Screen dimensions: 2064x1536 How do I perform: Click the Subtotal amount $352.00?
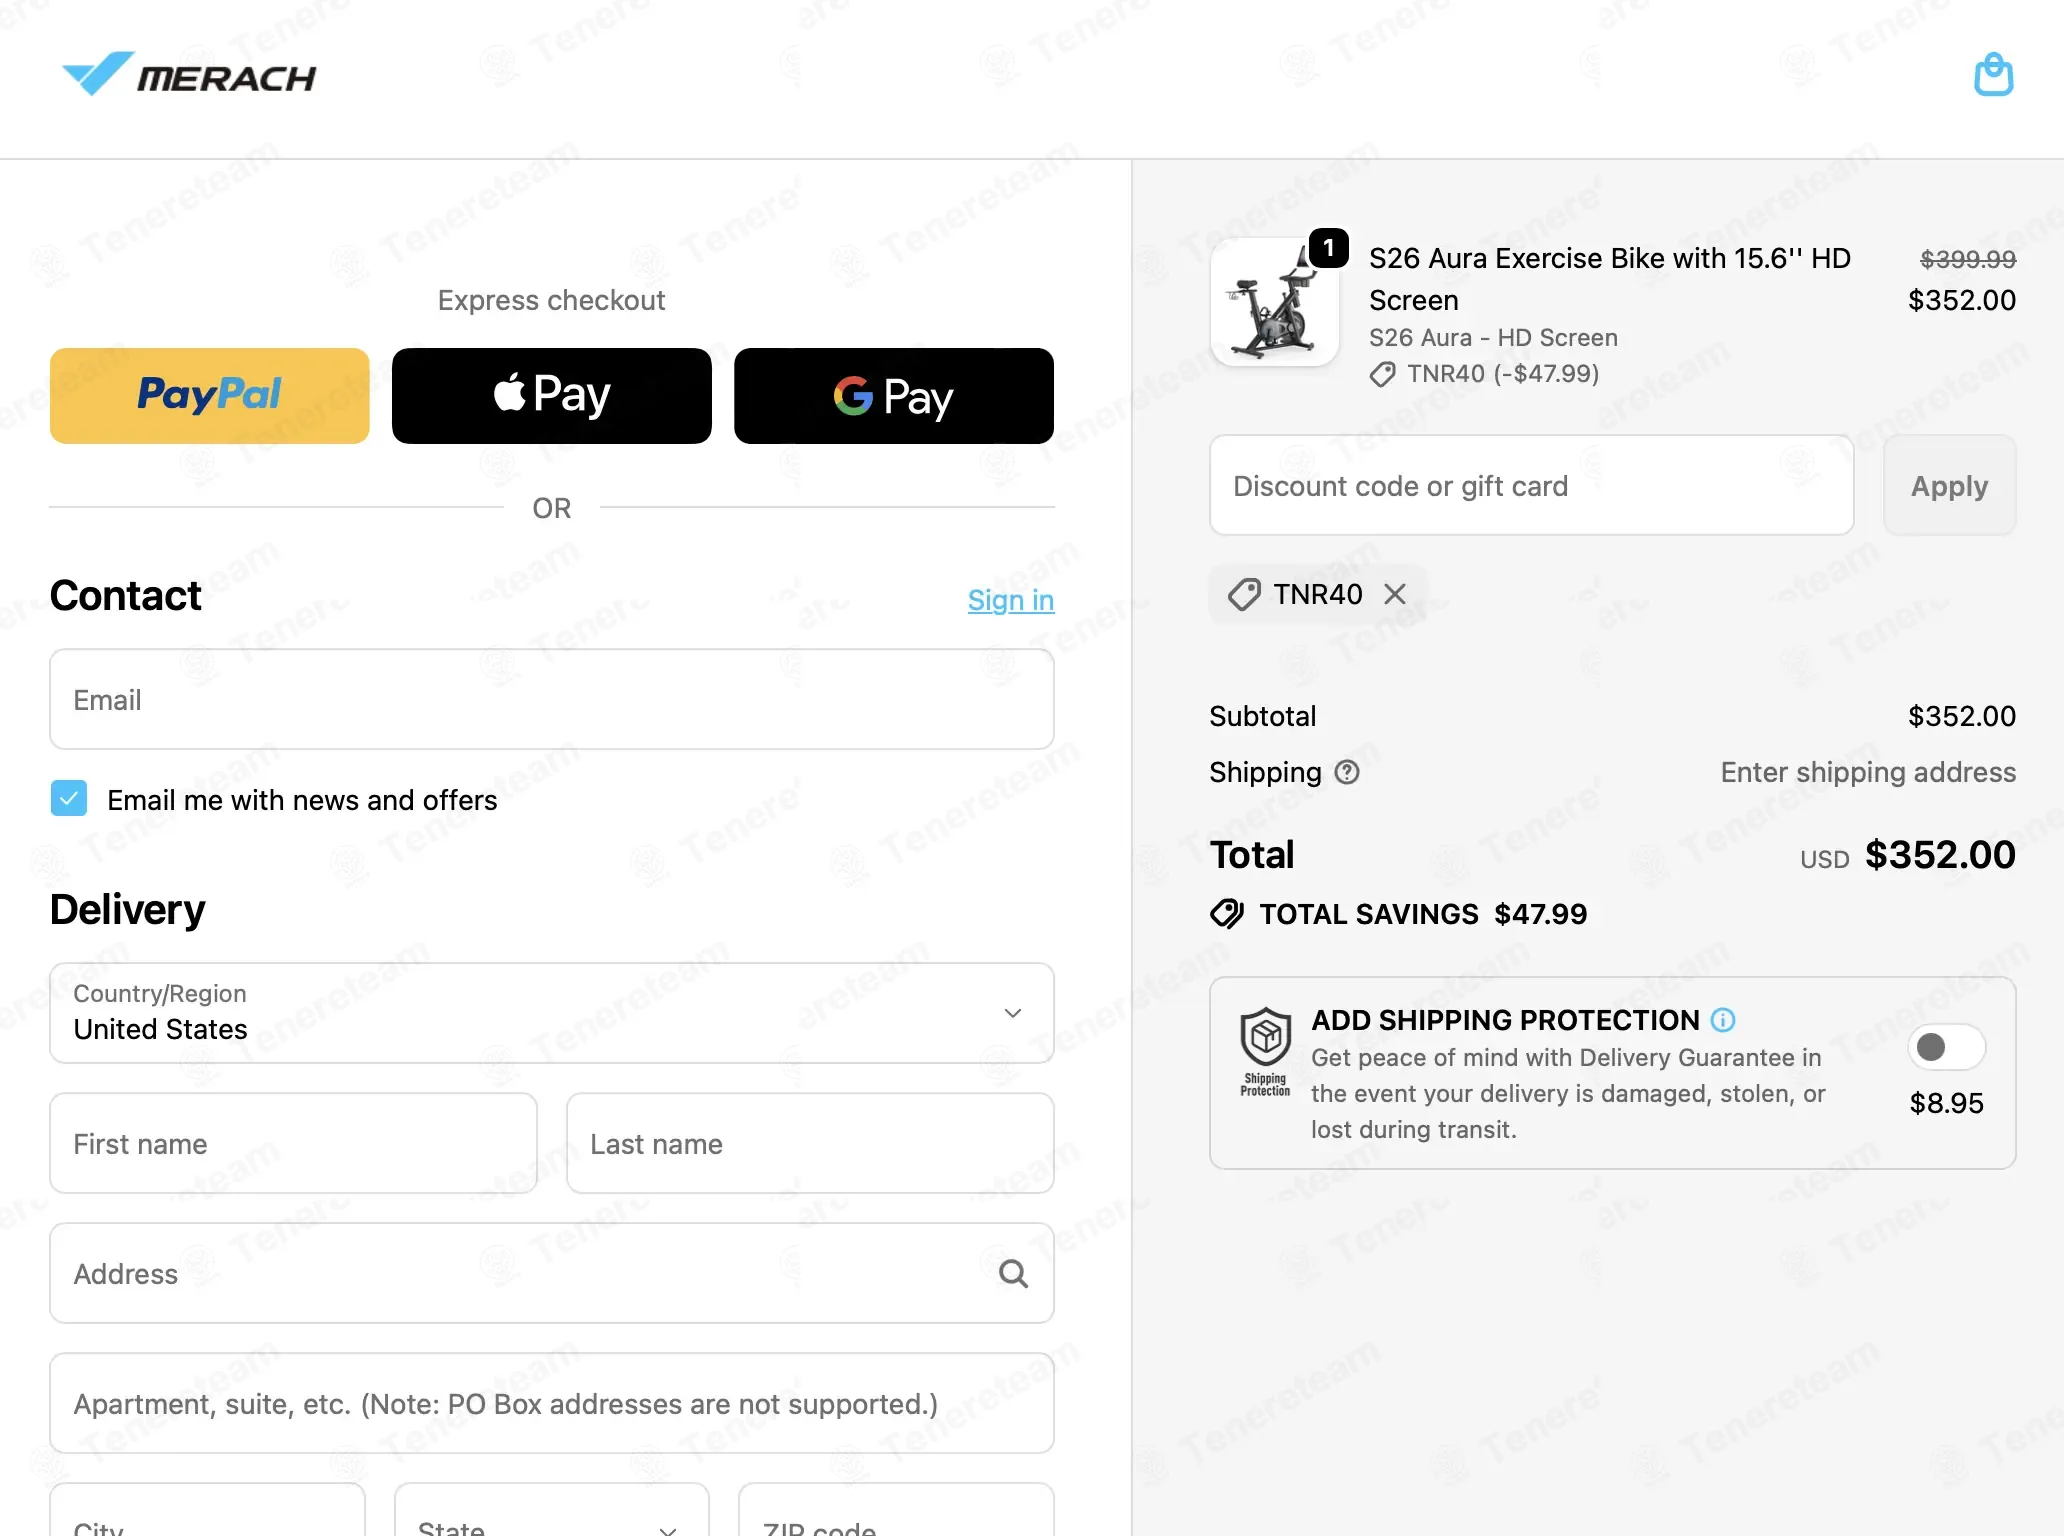tap(1962, 716)
